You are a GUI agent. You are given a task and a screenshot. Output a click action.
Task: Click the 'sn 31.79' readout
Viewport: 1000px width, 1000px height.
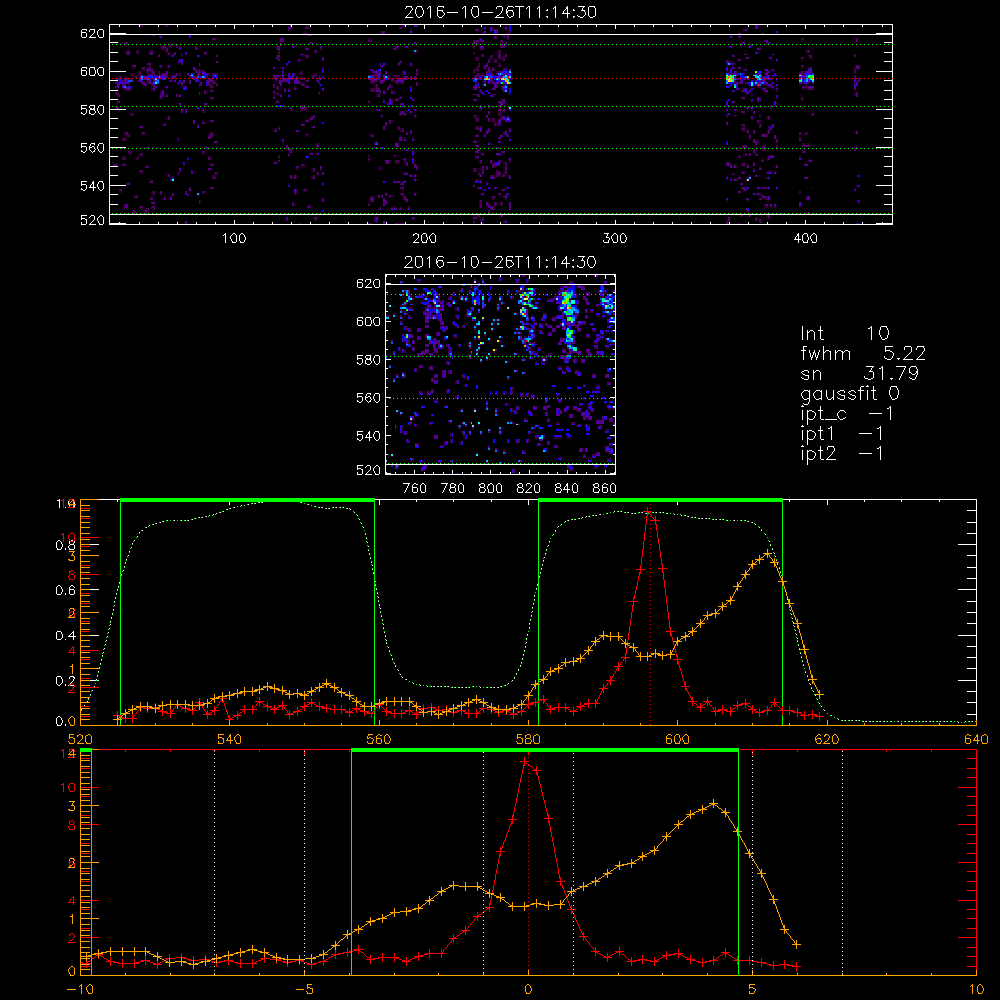[859, 373]
